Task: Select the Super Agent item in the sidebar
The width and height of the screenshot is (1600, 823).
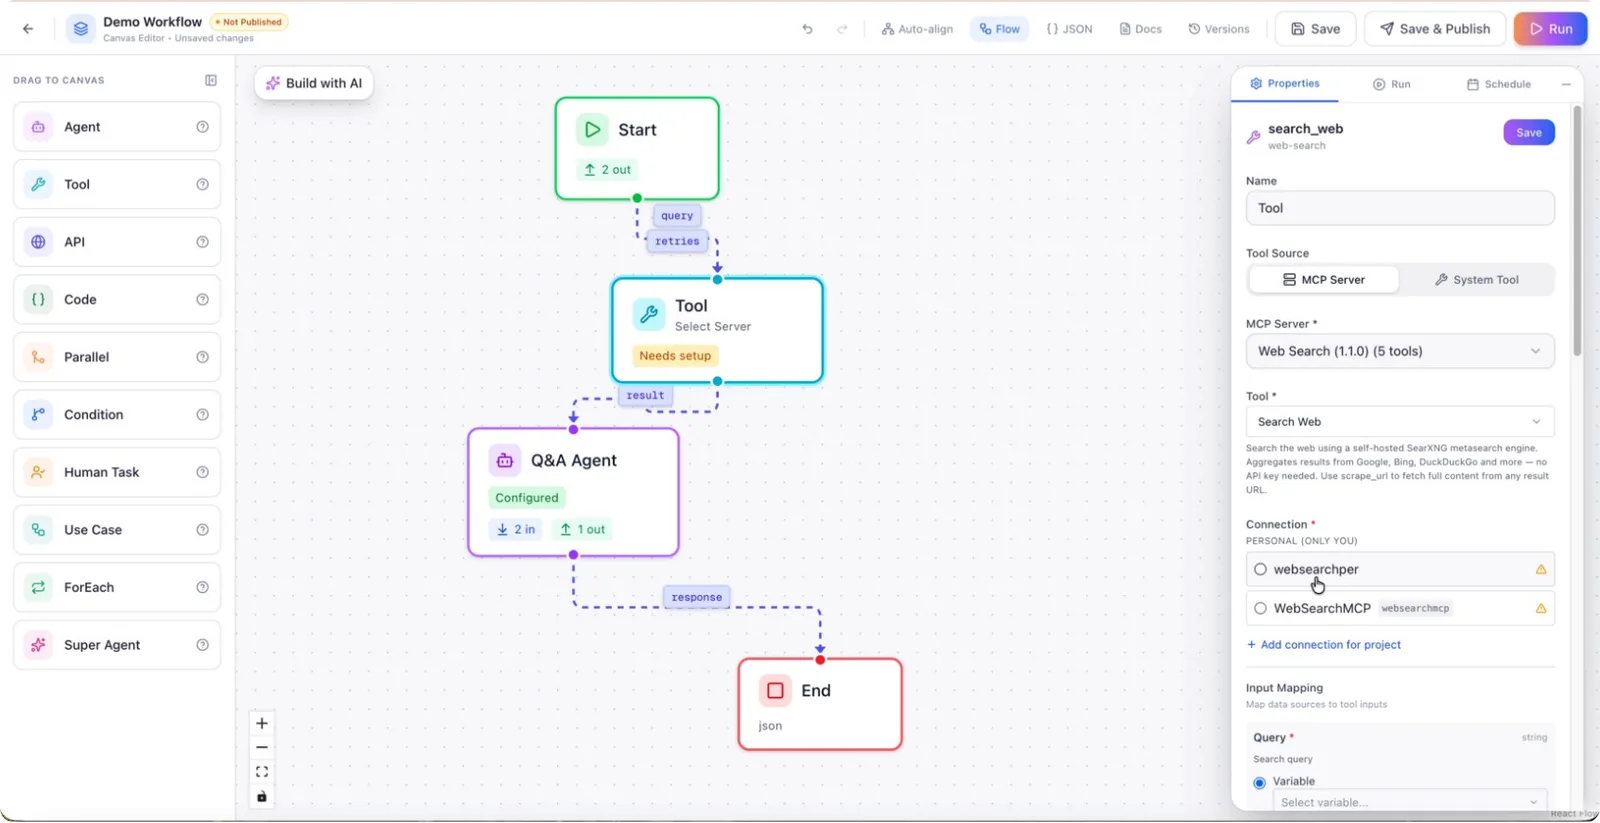Action: tap(117, 645)
